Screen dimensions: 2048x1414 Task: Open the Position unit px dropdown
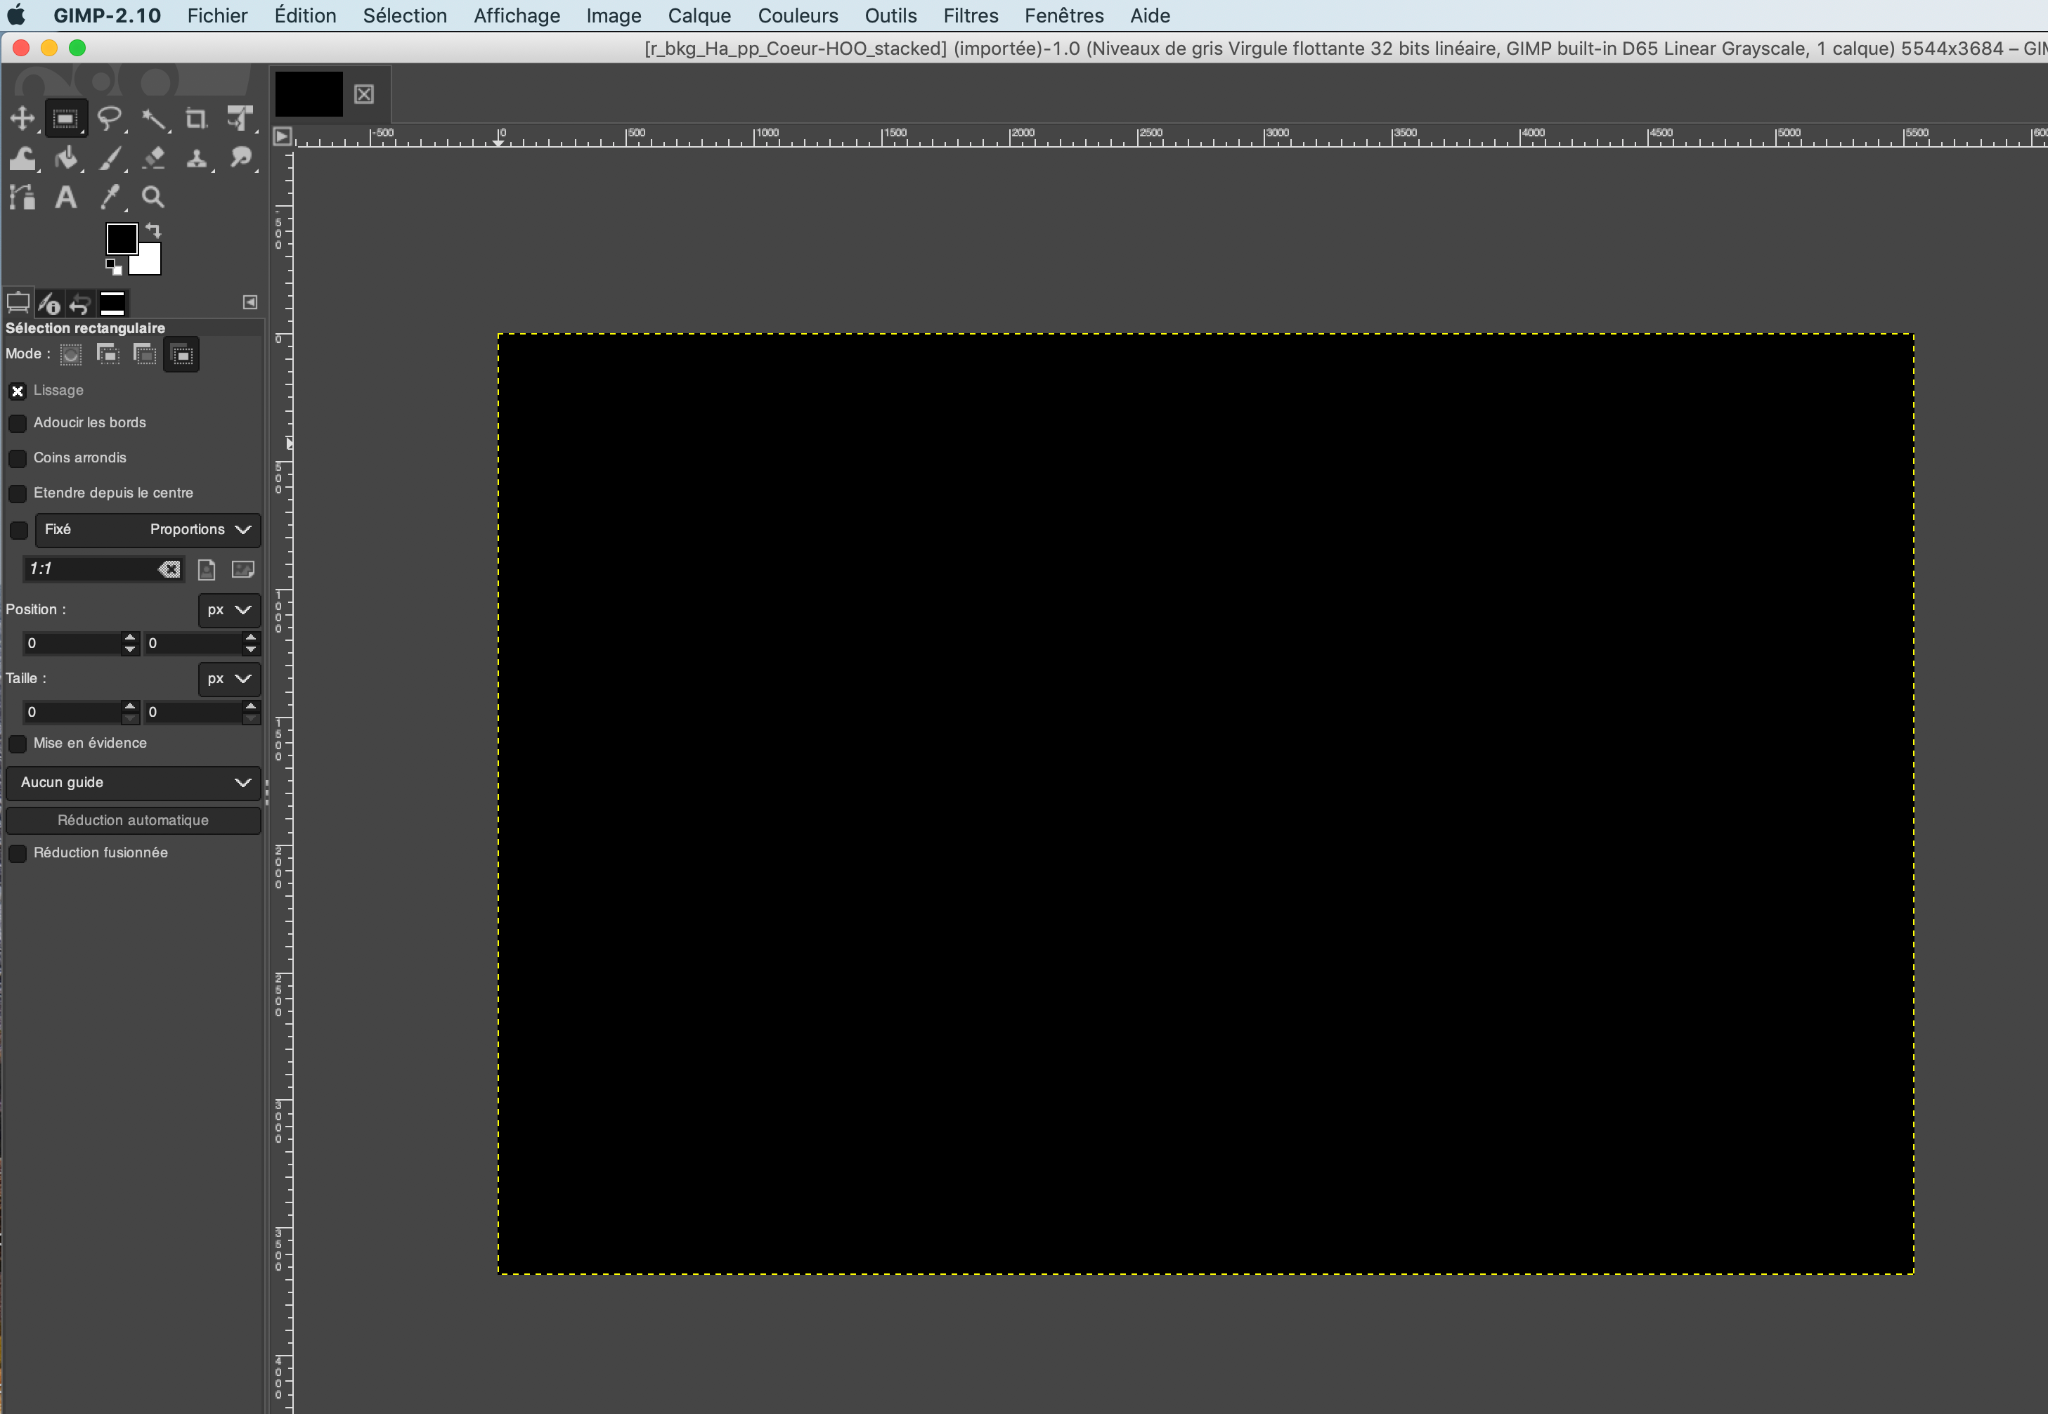229,610
